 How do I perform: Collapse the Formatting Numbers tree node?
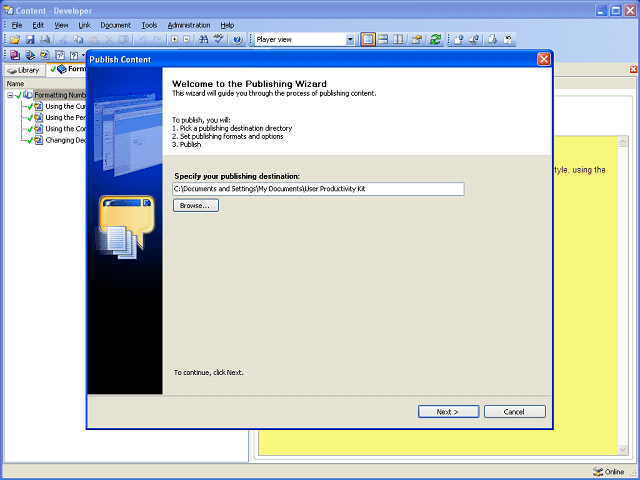click(x=10, y=96)
